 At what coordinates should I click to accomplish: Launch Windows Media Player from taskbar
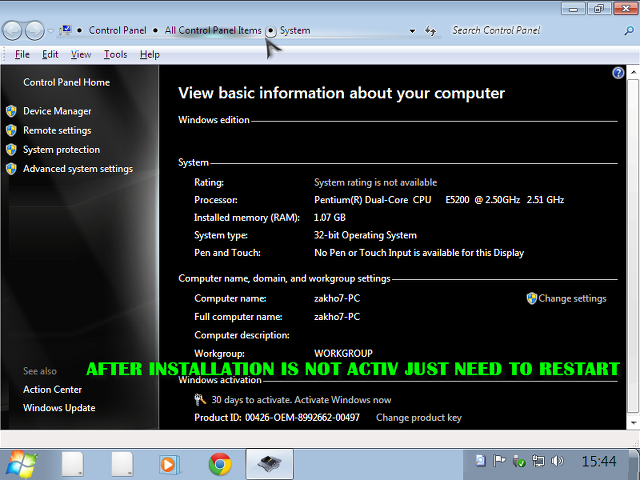[169, 464]
